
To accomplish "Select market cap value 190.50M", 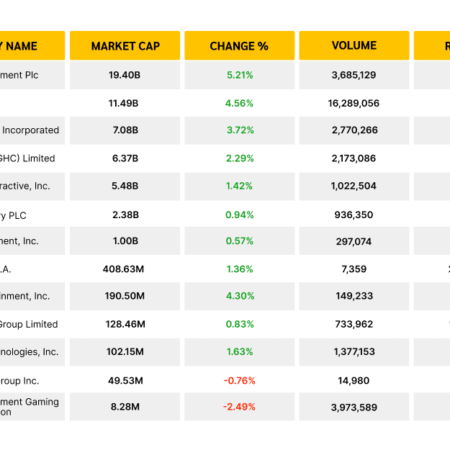I will [125, 296].
